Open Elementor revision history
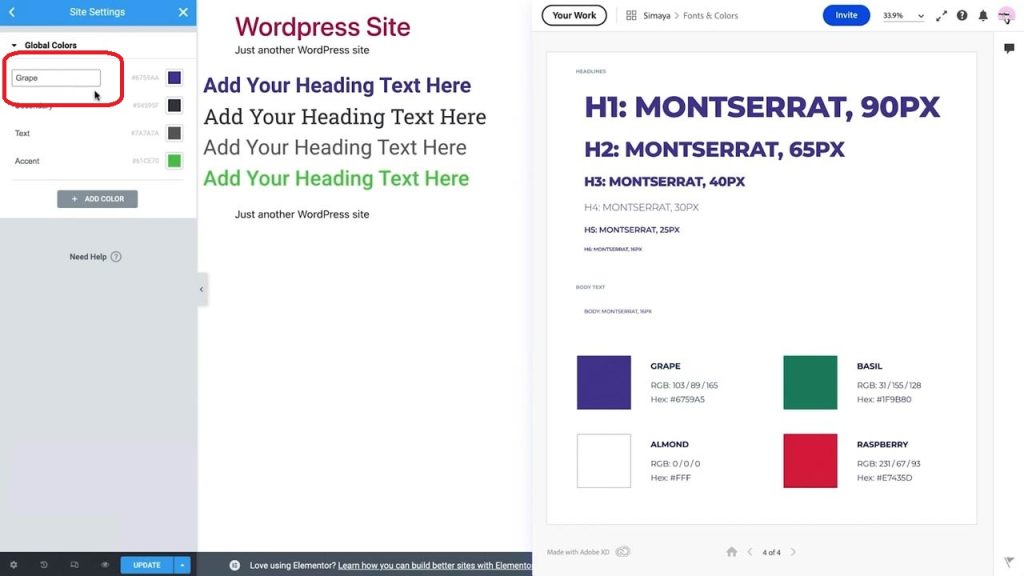This screenshot has width=1024, height=576. [44, 565]
